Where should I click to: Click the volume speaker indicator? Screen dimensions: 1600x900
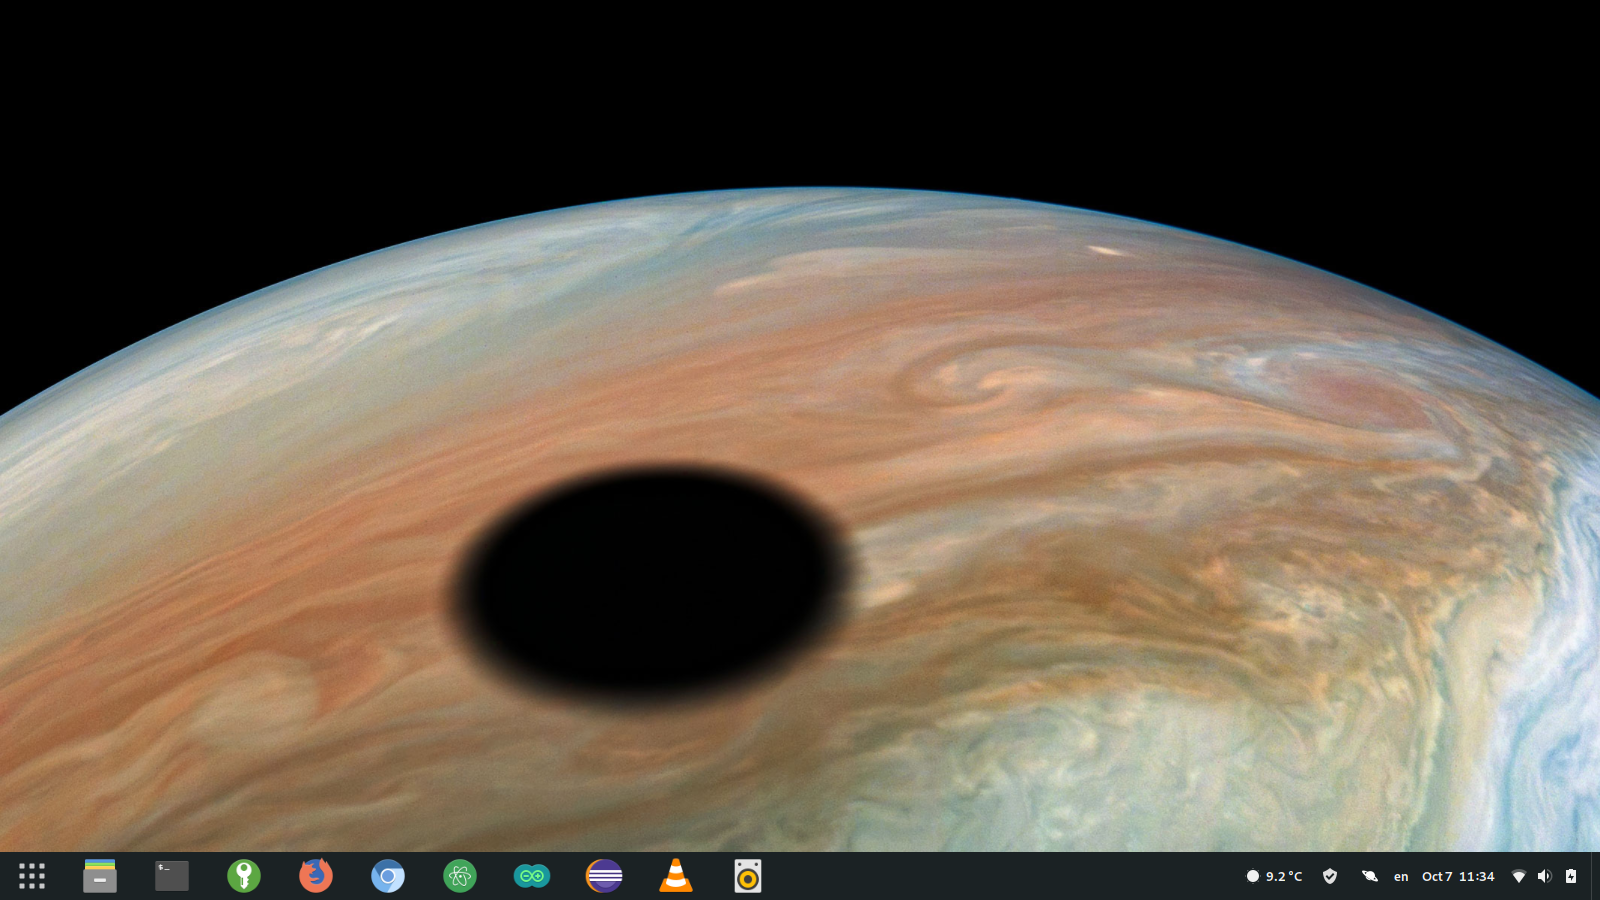click(1544, 876)
